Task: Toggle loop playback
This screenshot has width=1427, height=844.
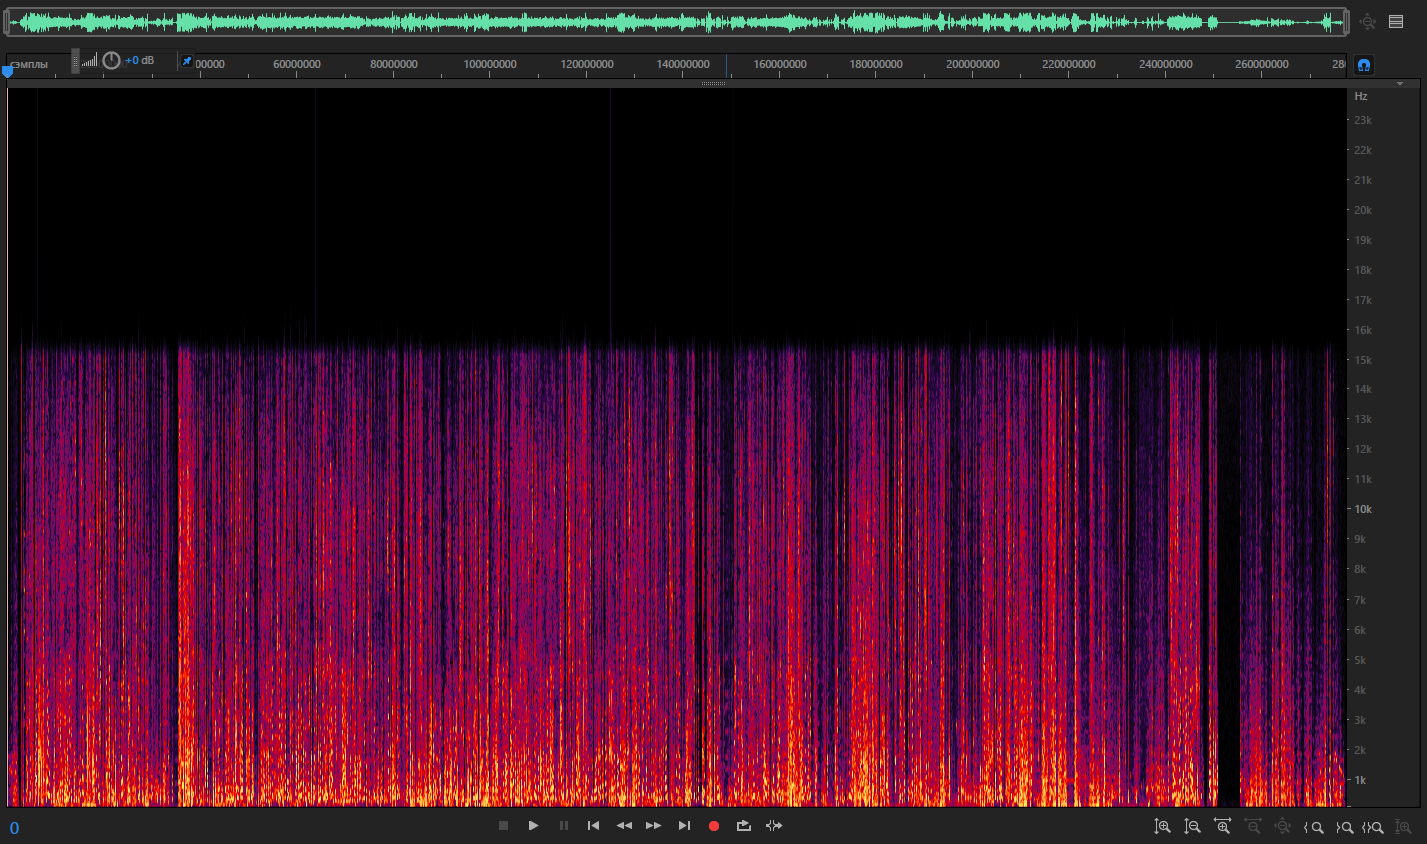Action: (743, 826)
